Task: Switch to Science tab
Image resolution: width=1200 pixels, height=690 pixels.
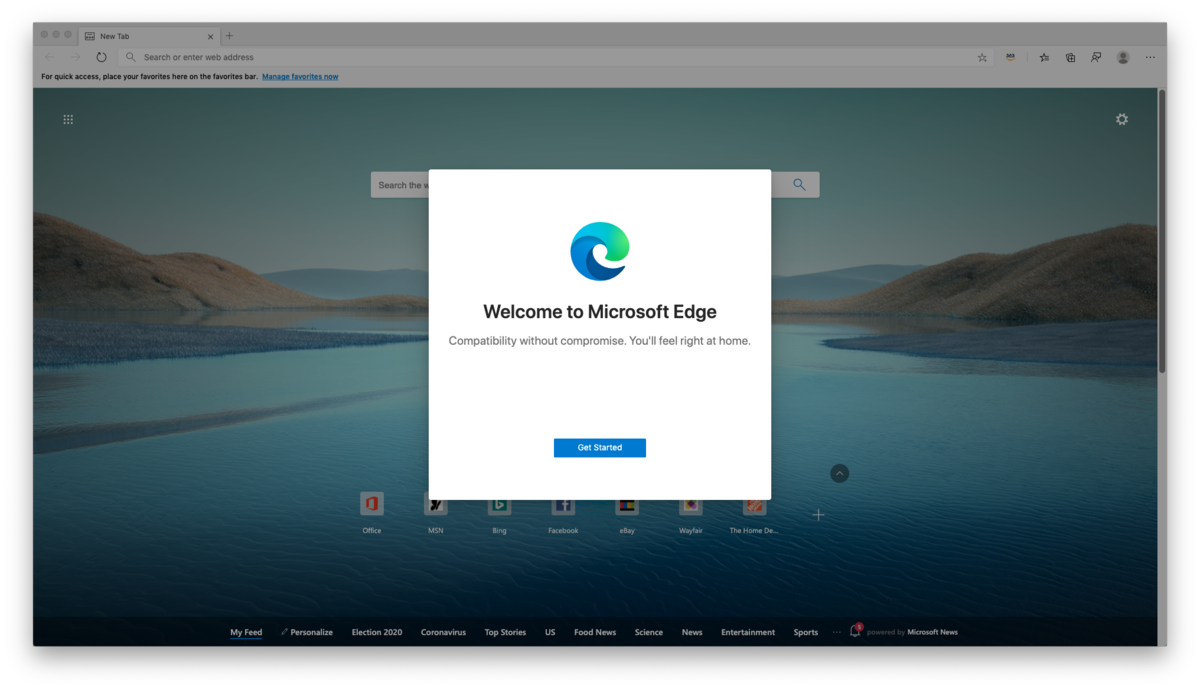Action: point(649,632)
